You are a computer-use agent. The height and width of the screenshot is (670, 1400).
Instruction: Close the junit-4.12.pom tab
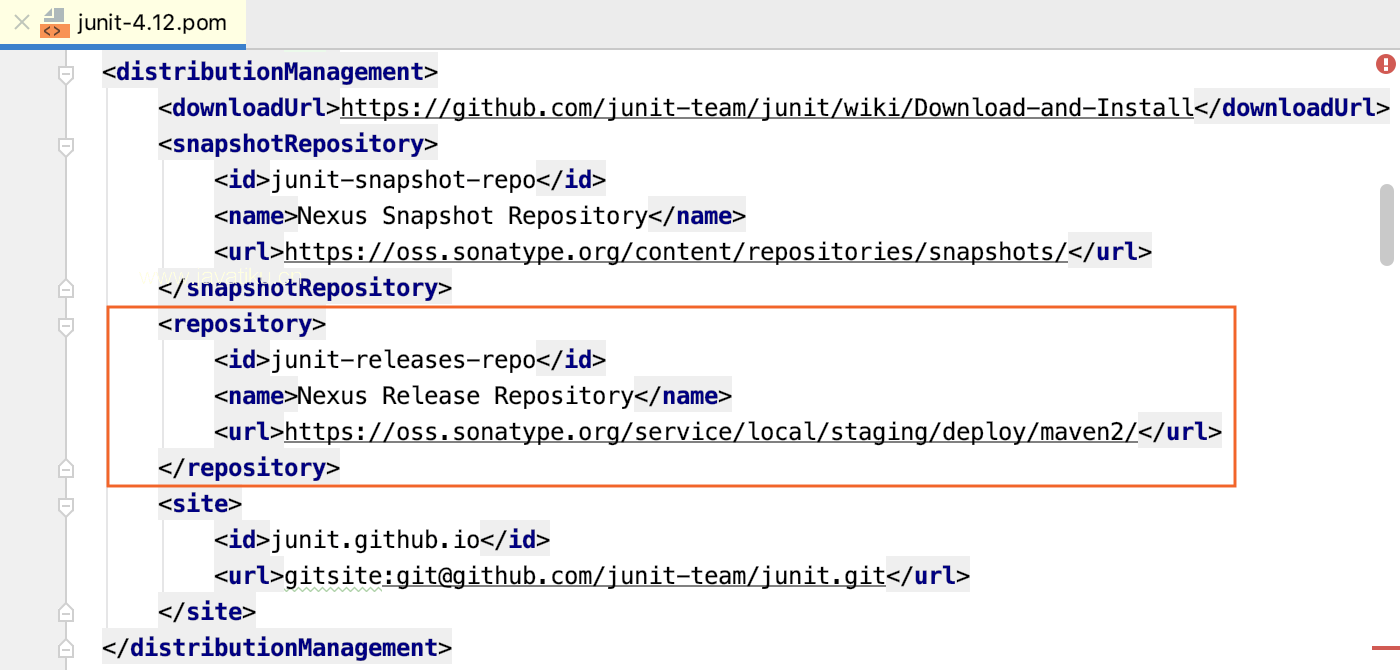pos(21,21)
